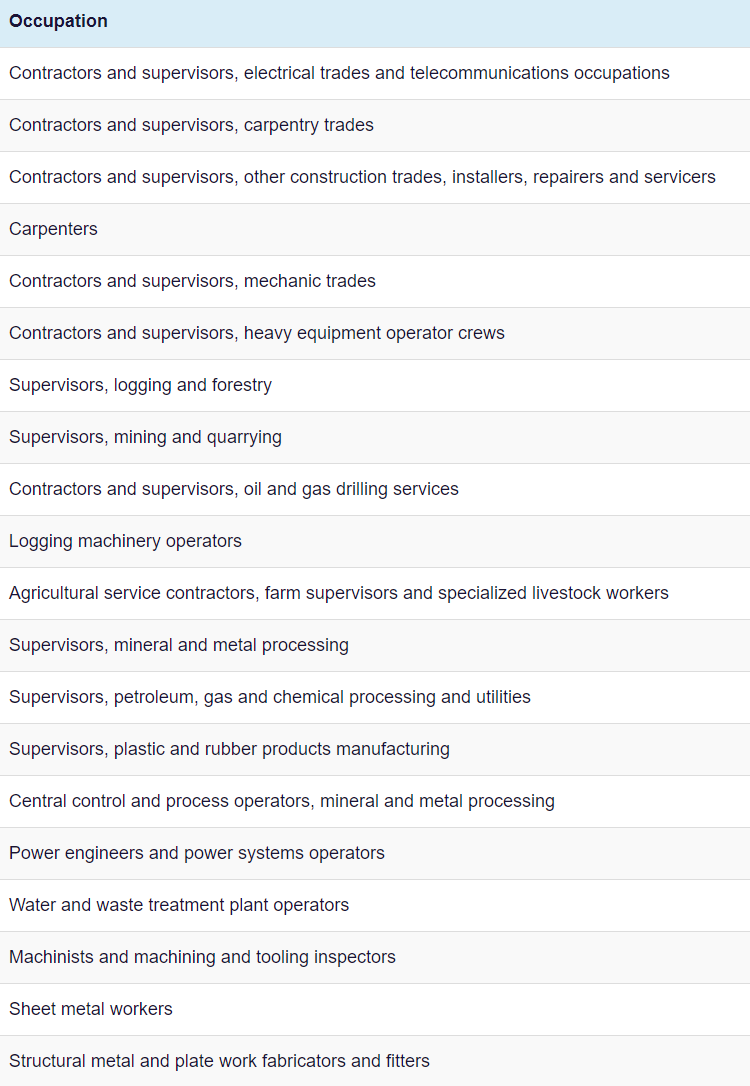Click Water and waste treatment plant operators
This screenshot has height=1086, width=750.
[x=375, y=905]
